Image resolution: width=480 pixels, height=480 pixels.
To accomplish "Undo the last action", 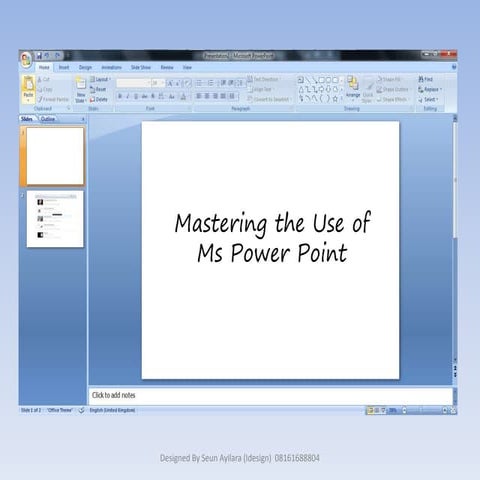I will (x=47, y=55).
